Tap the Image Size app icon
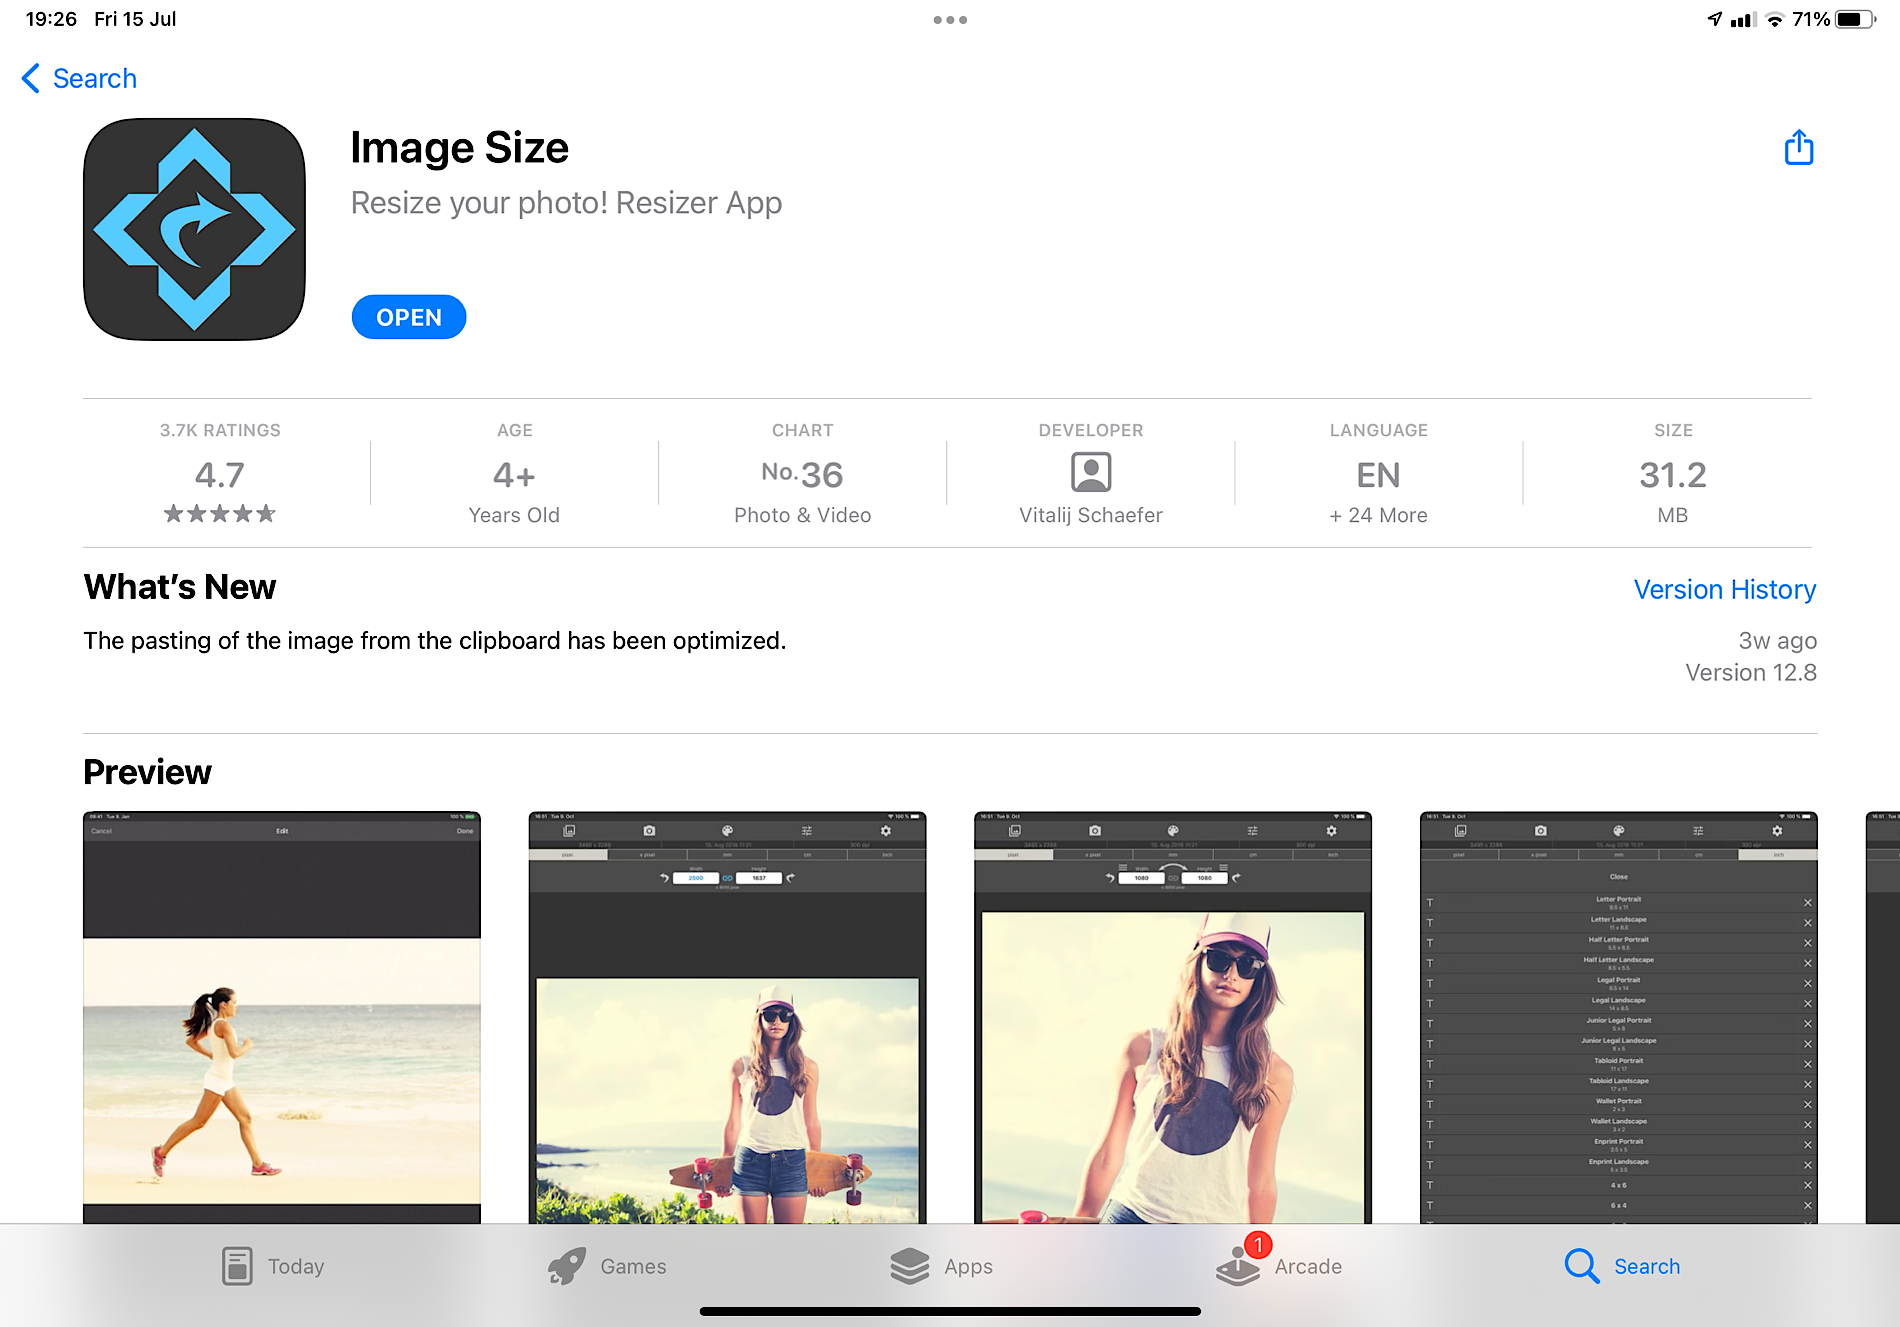 coord(194,229)
